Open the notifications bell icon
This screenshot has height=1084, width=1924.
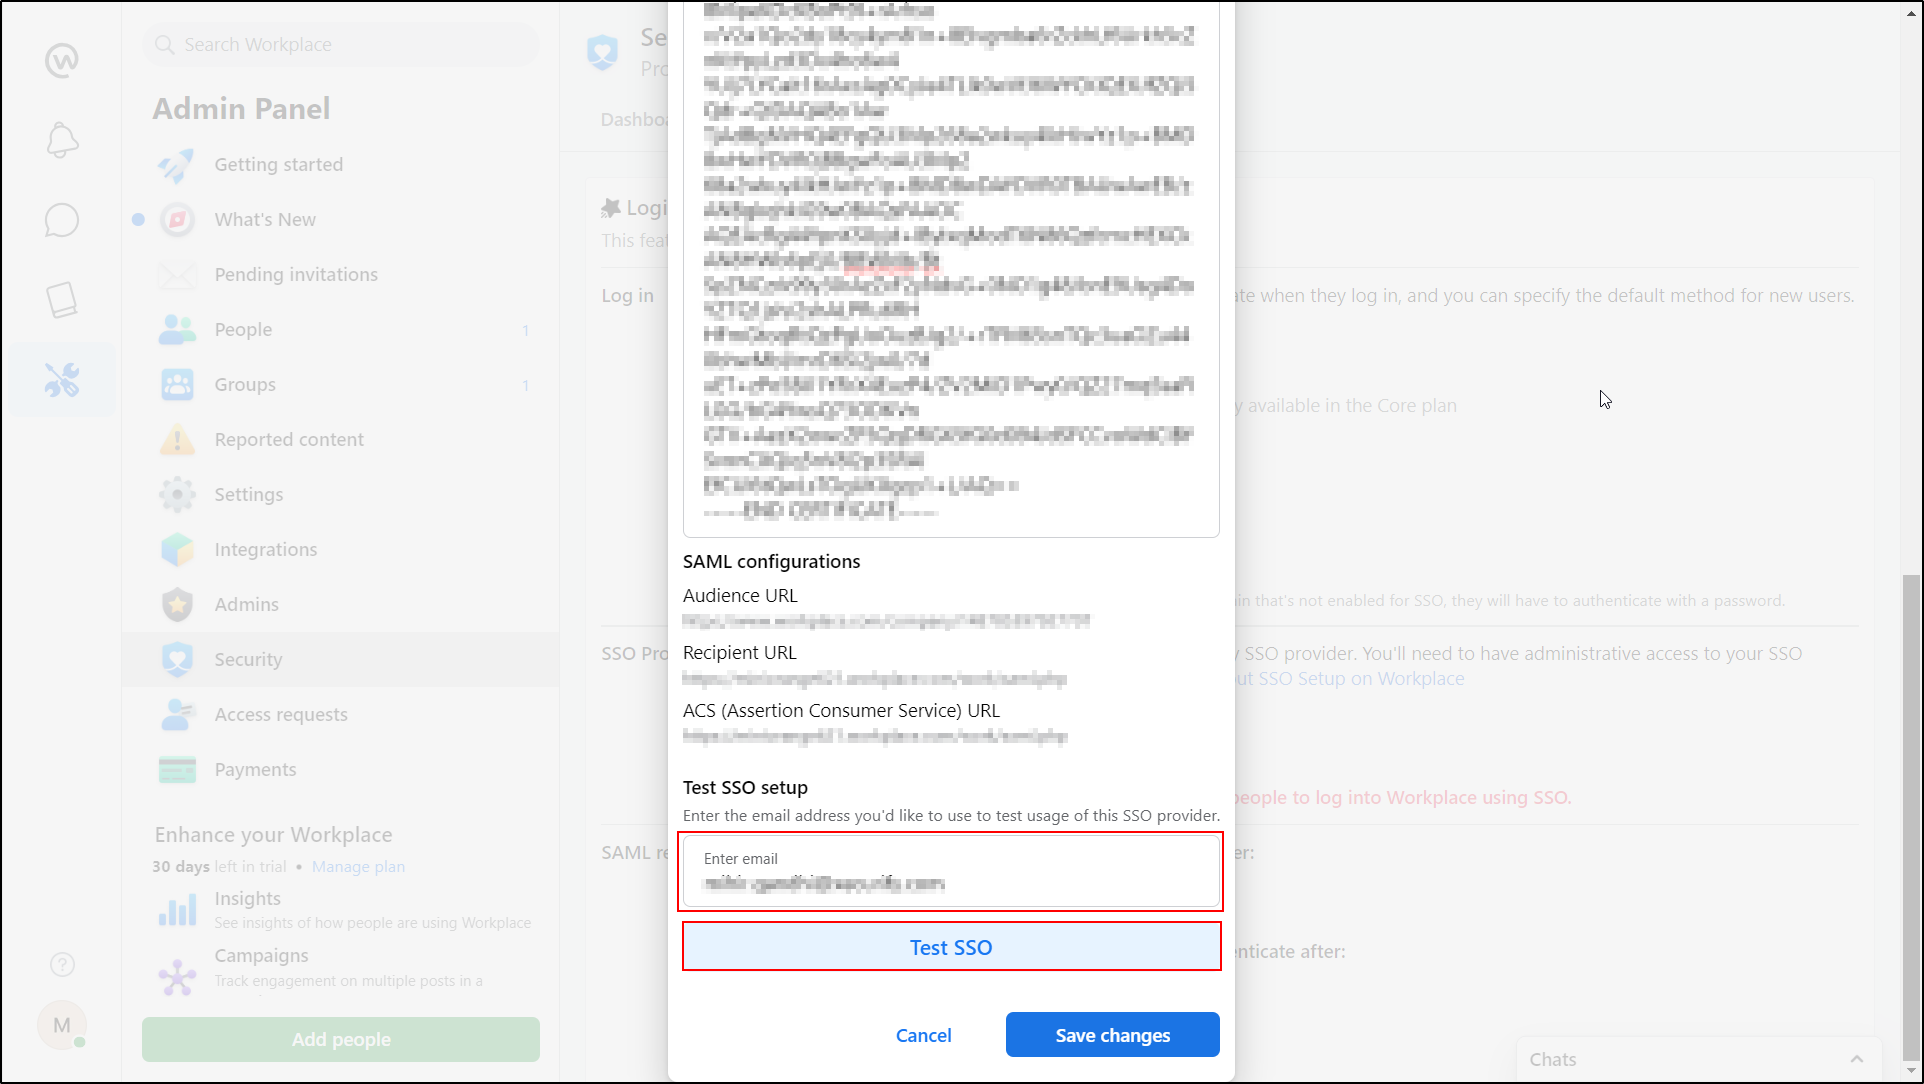pos(61,140)
